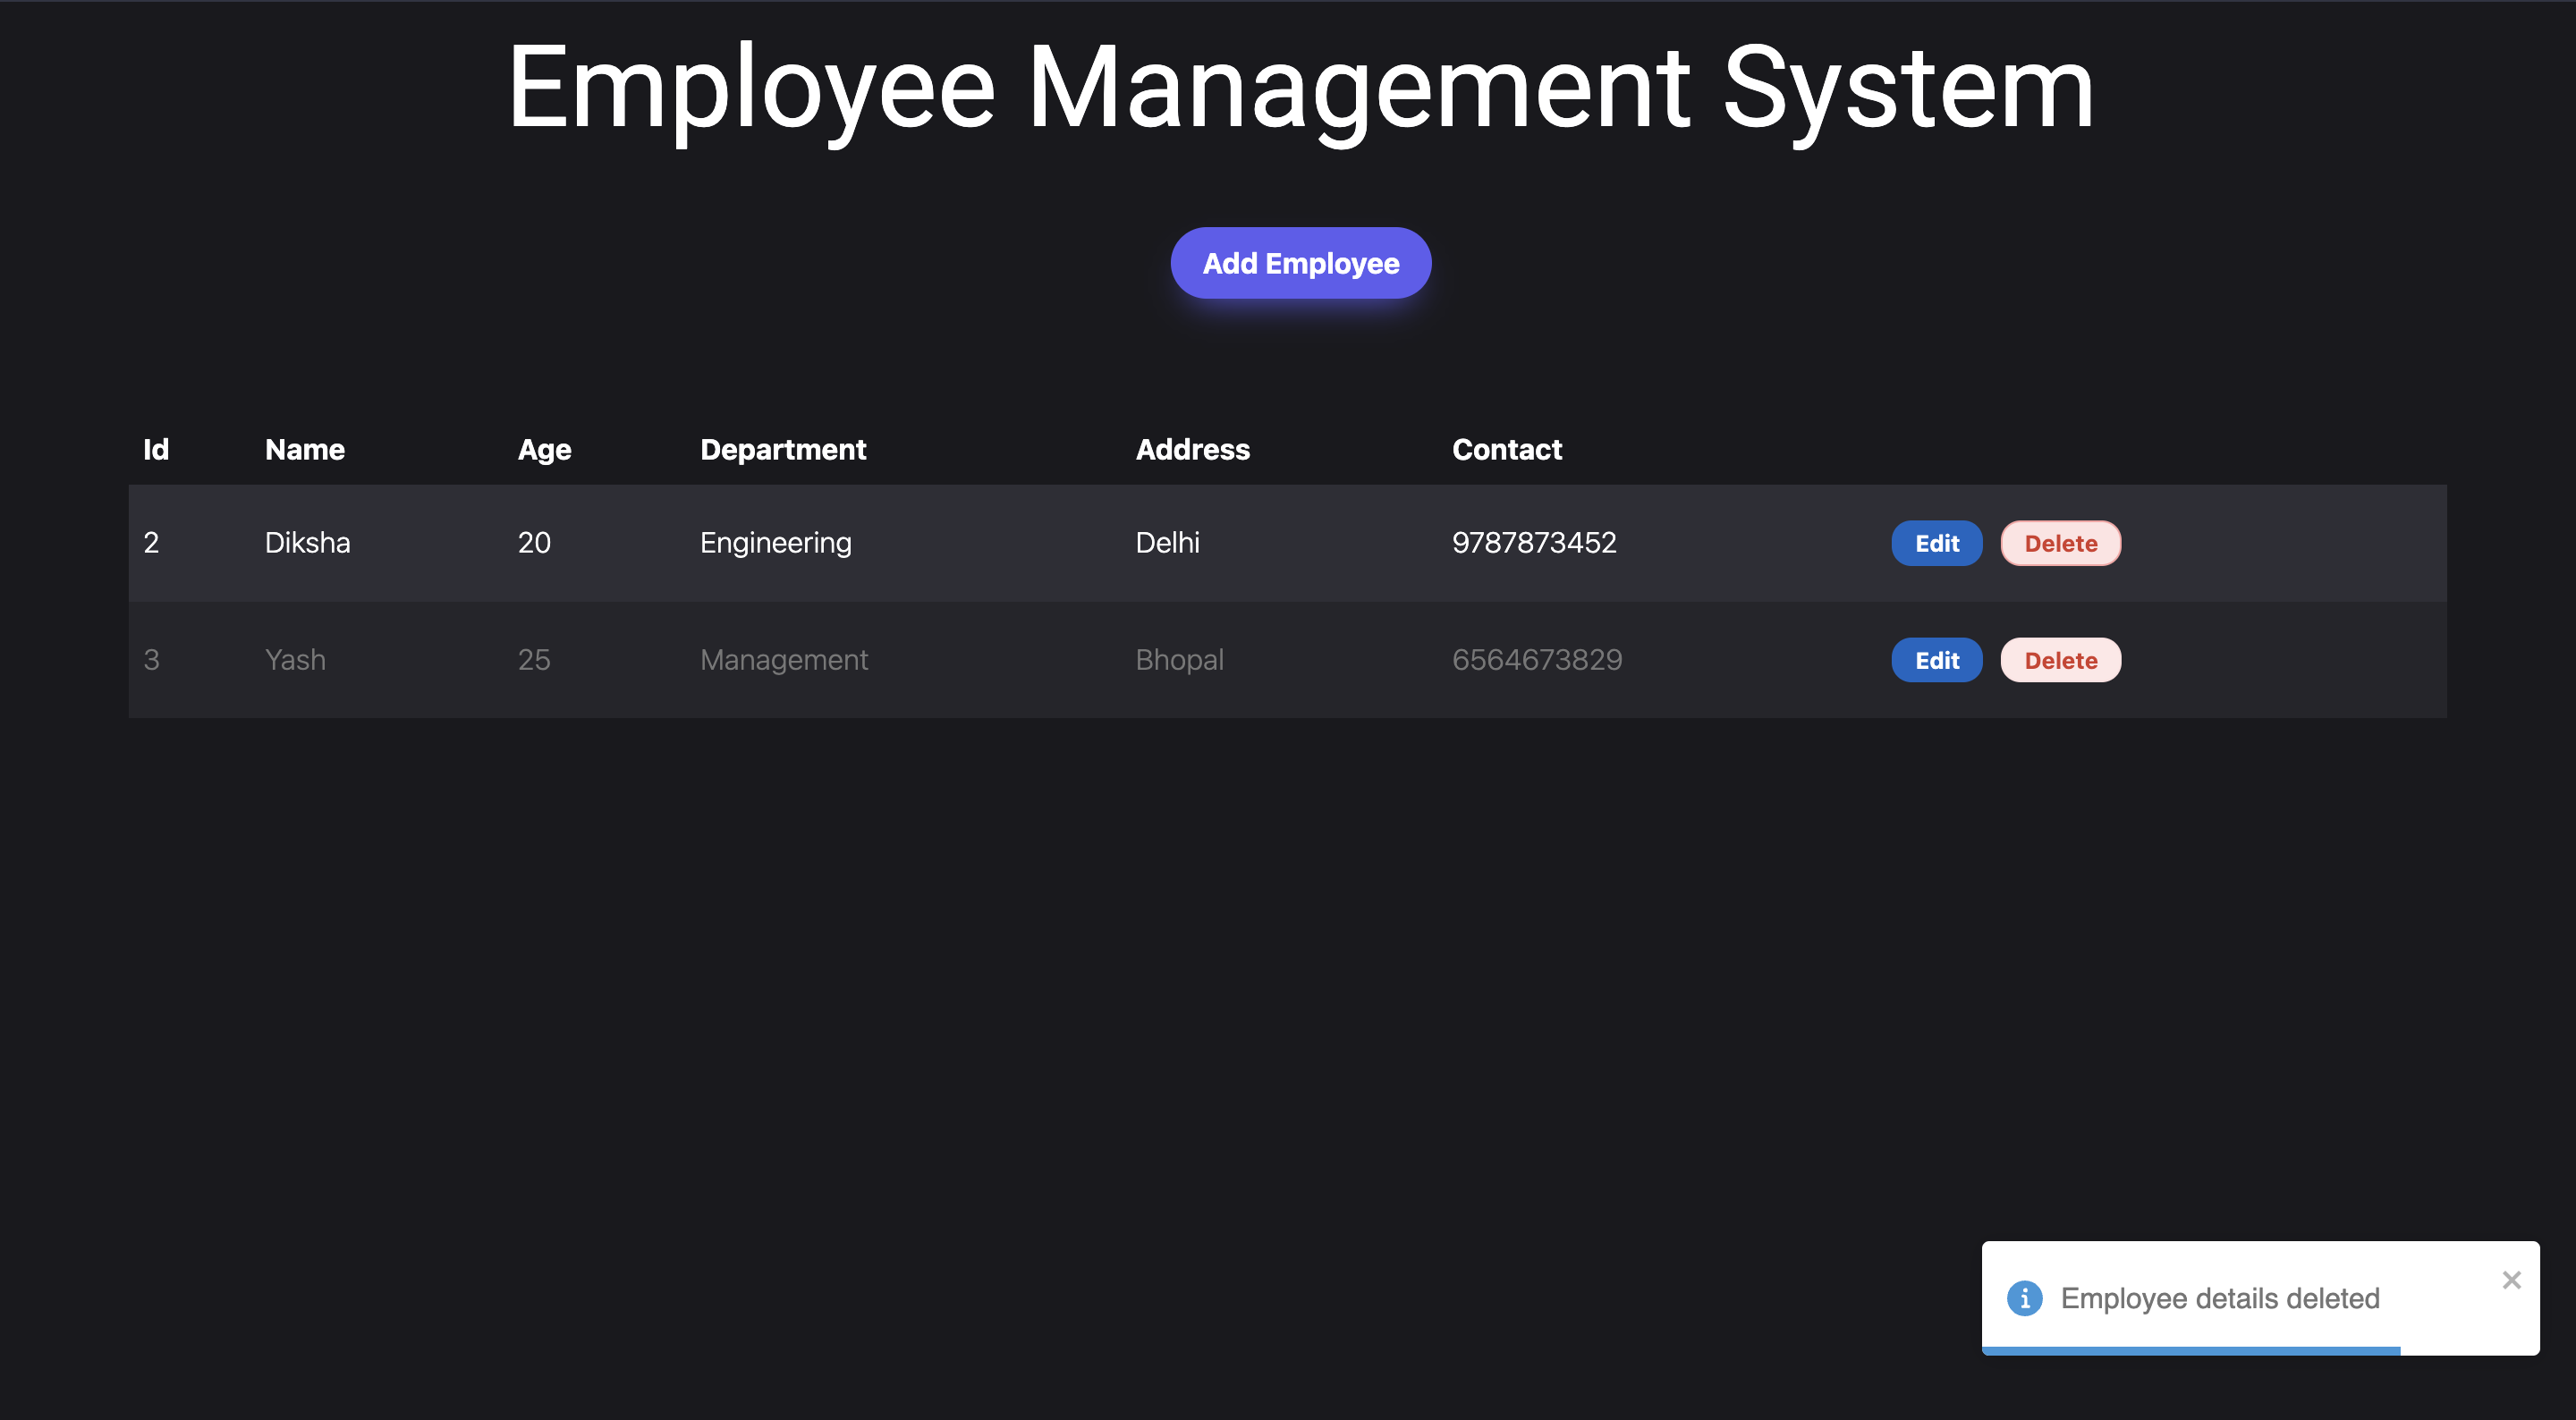Delete Diksha's employee record
Image resolution: width=2576 pixels, height=1420 pixels.
(2060, 543)
